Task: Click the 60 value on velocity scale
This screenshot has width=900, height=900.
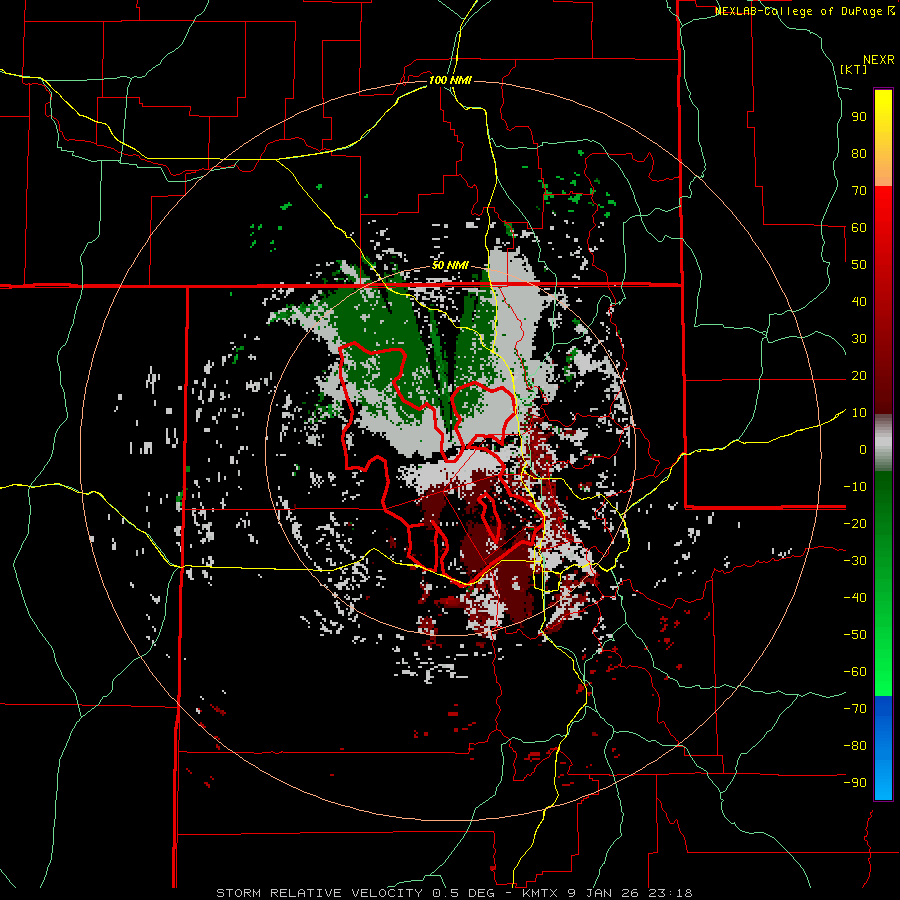Action: click(859, 227)
